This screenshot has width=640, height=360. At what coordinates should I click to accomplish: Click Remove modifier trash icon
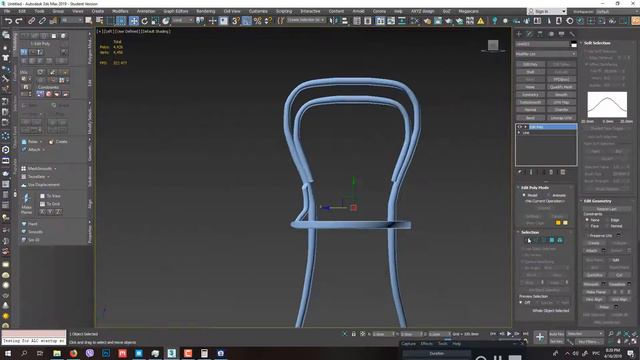pyautogui.click(x=551, y=172)
